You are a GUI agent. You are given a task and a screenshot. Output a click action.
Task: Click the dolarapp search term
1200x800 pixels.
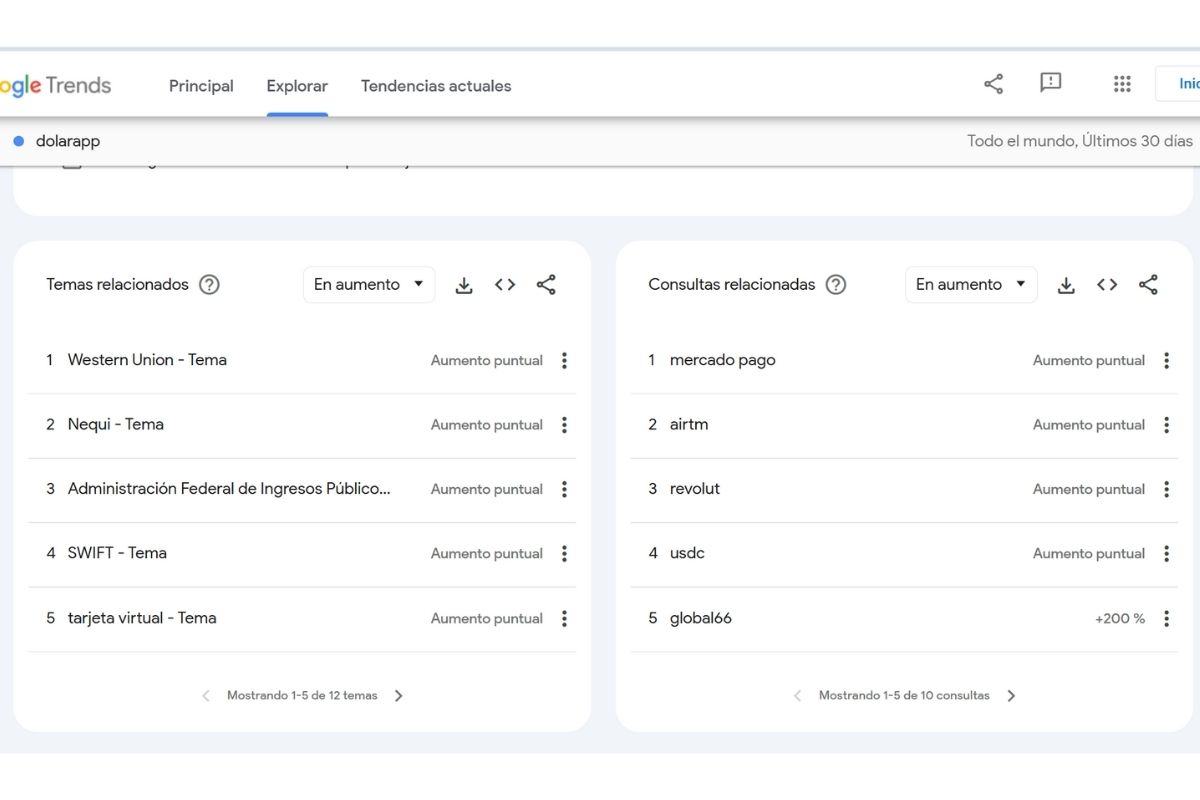pos(68,141)
